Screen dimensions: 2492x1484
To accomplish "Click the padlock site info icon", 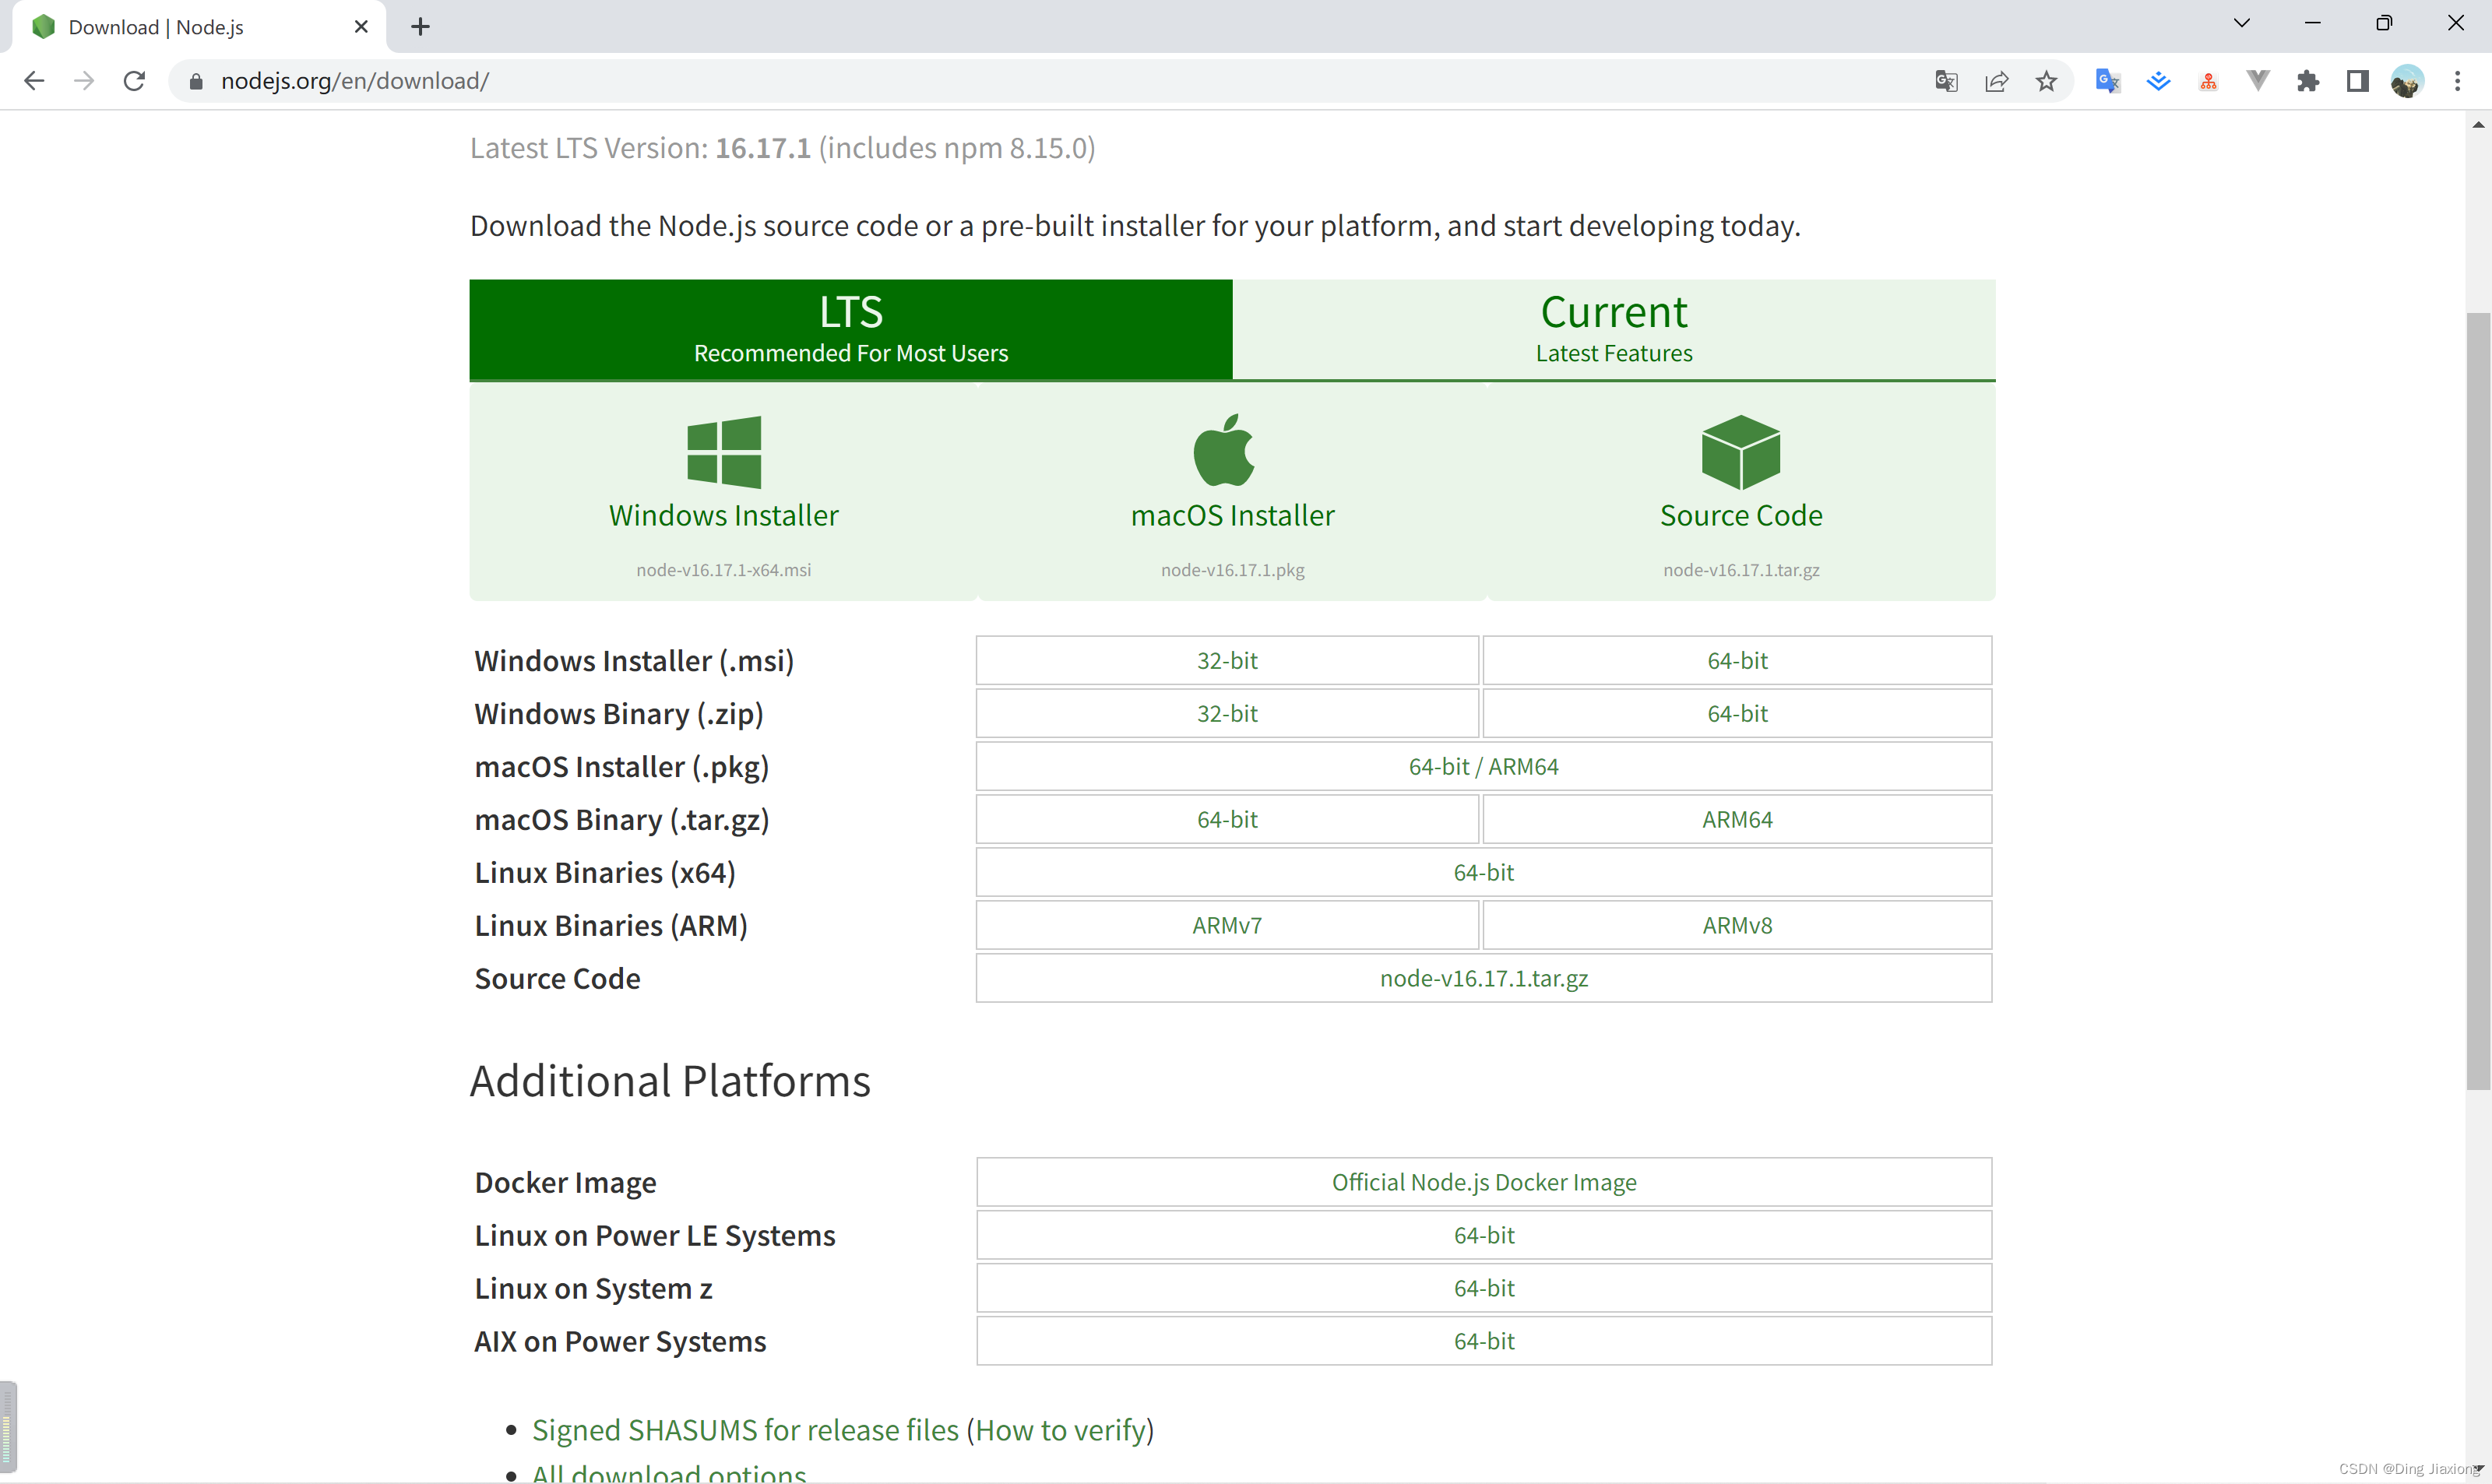I will click(196, 81).
